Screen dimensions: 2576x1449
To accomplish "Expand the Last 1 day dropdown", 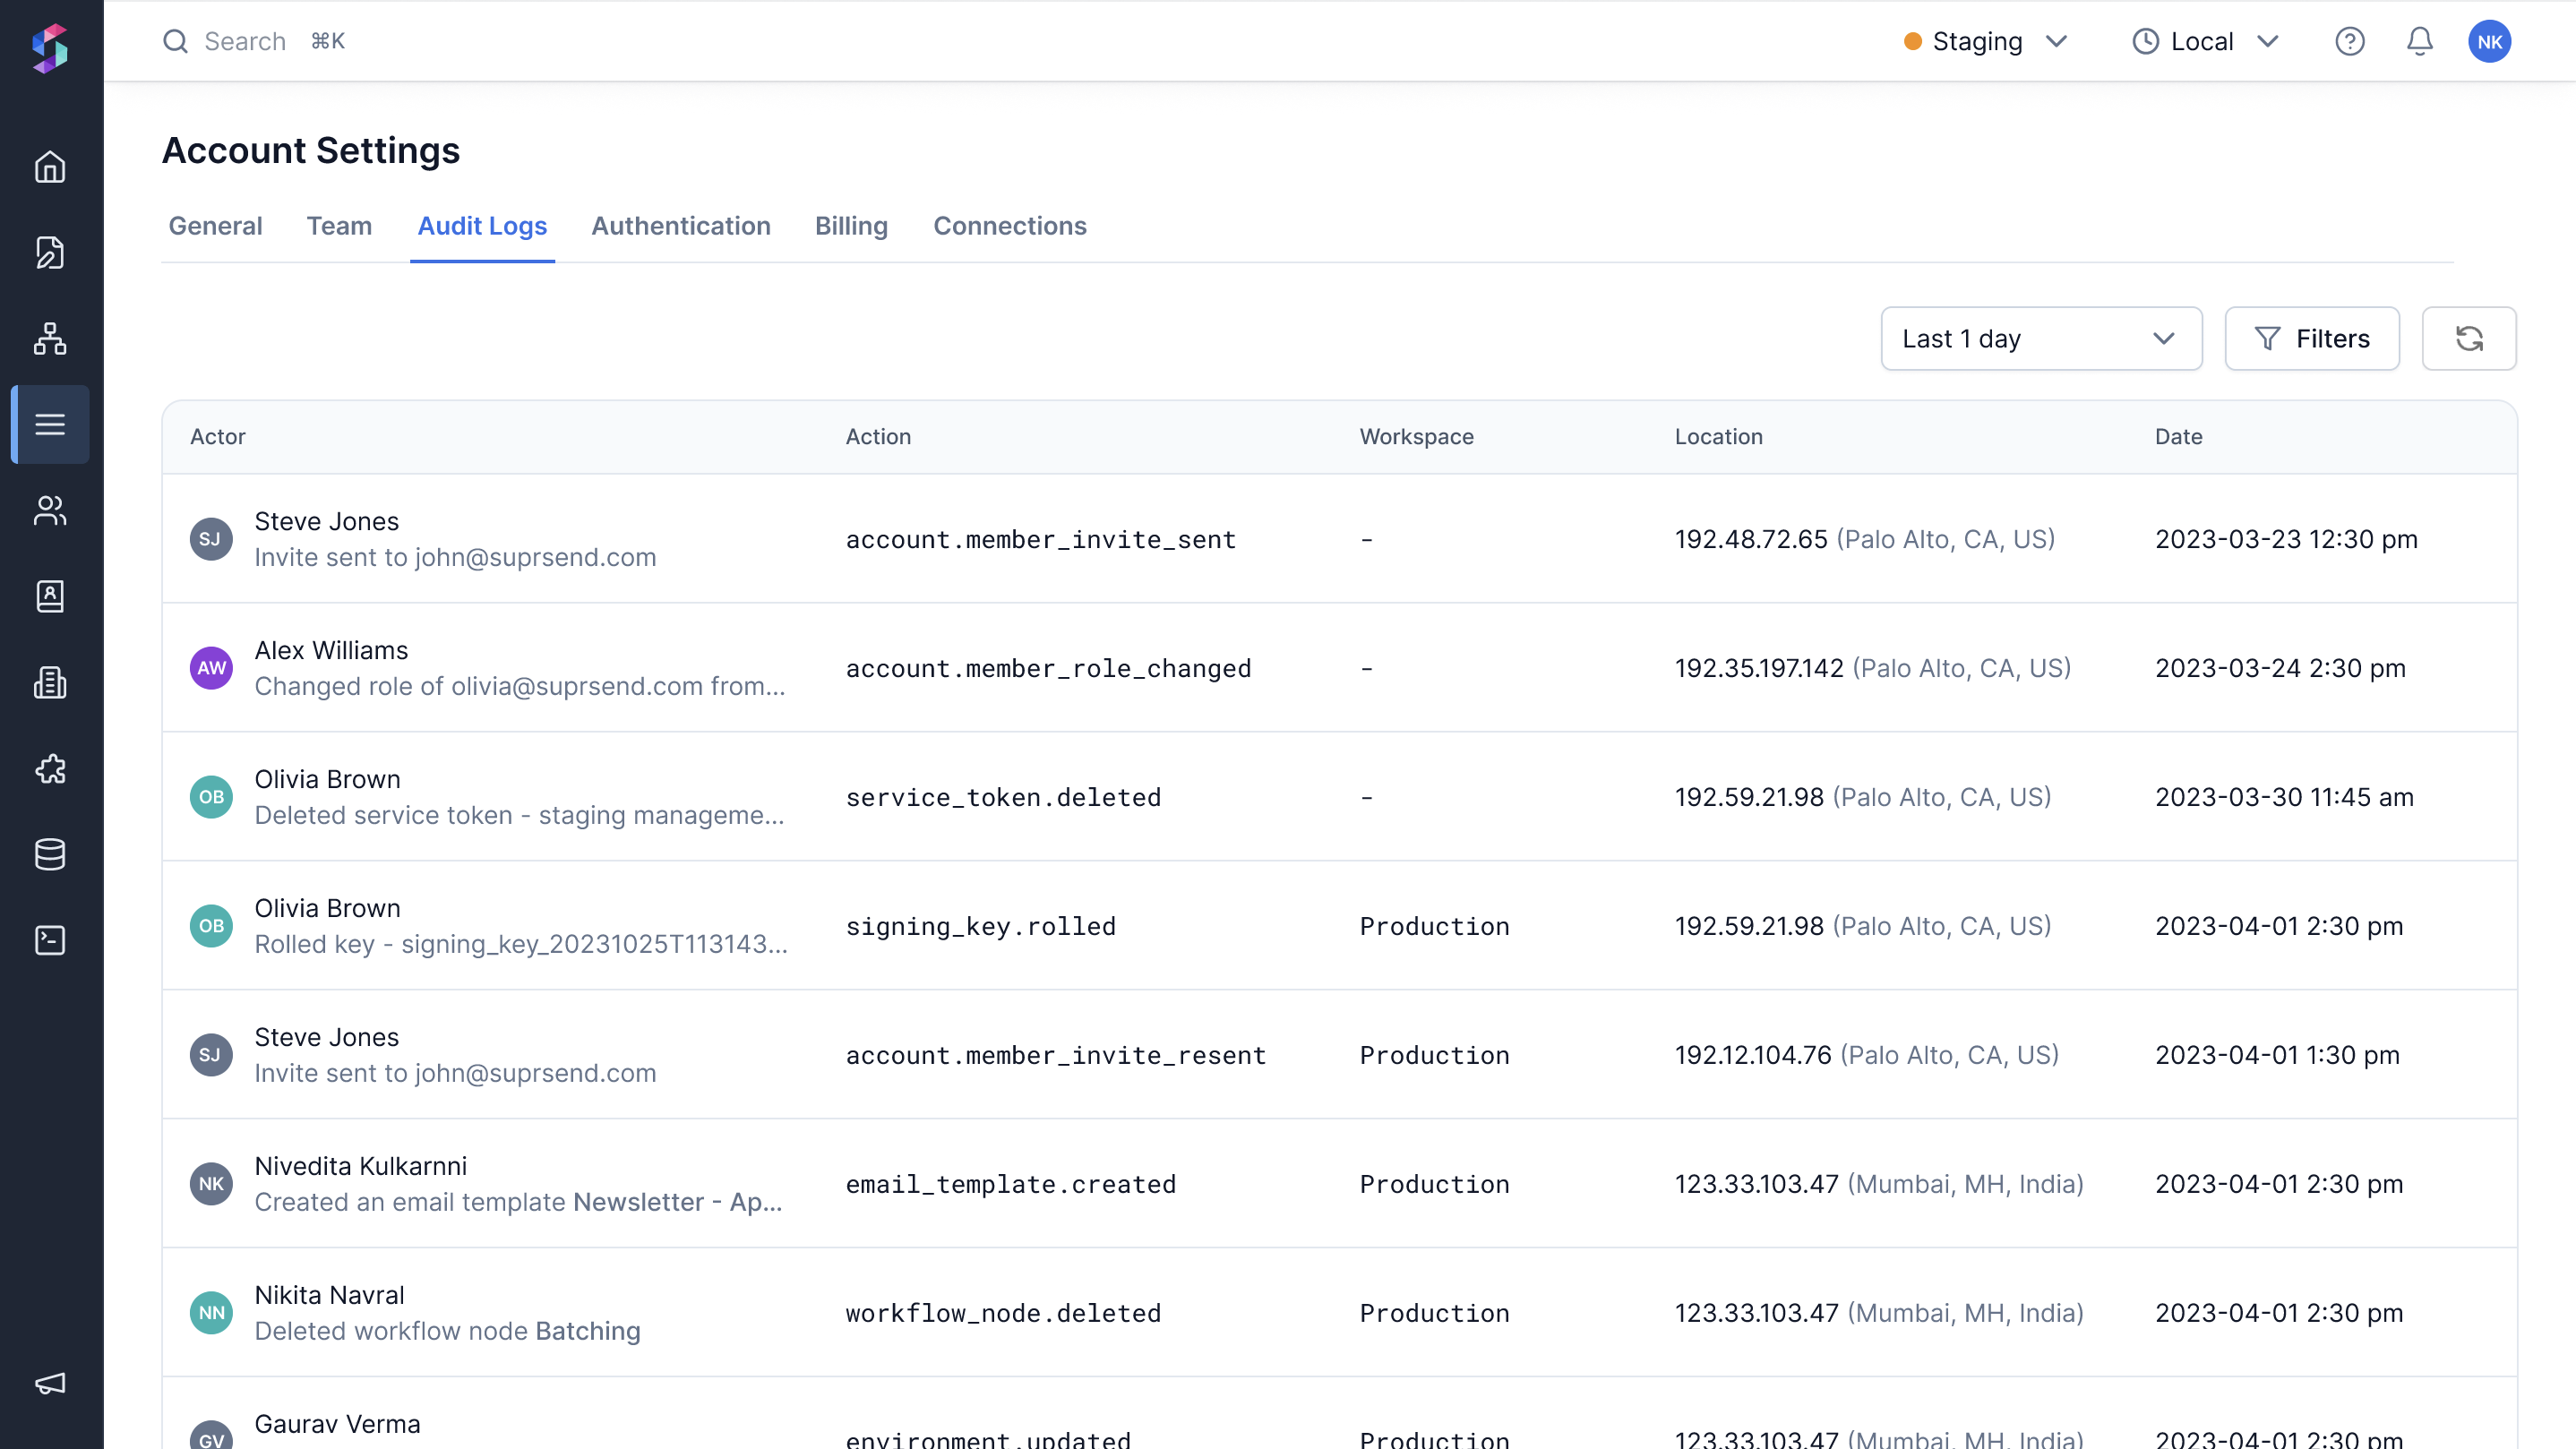I will click(2040, 339).
